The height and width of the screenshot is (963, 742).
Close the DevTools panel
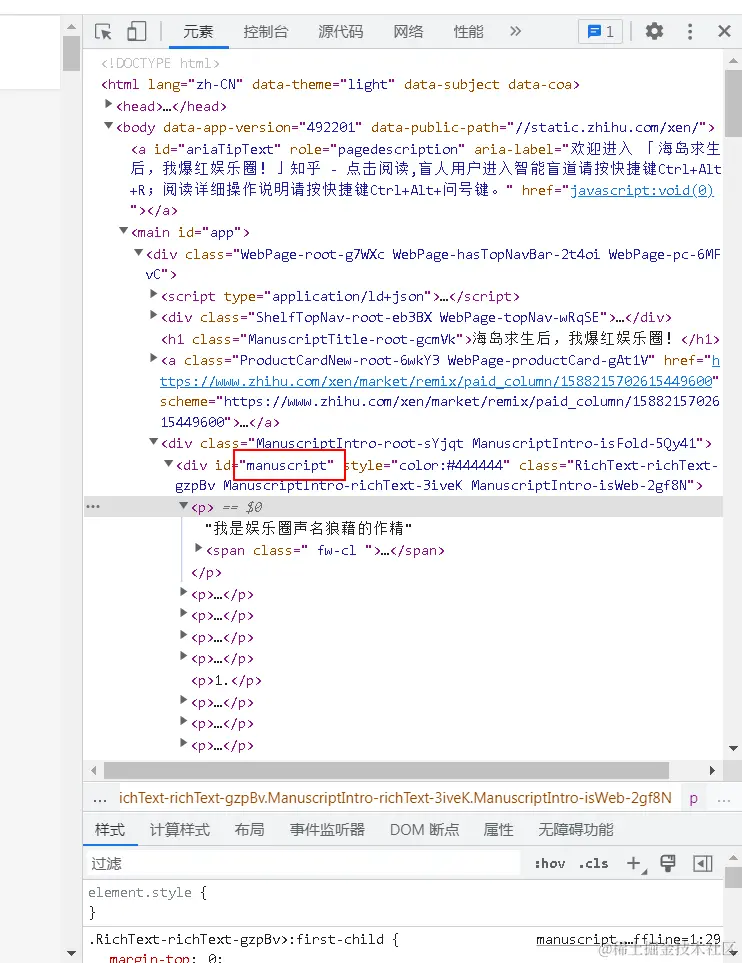click(x=724, y=31)
